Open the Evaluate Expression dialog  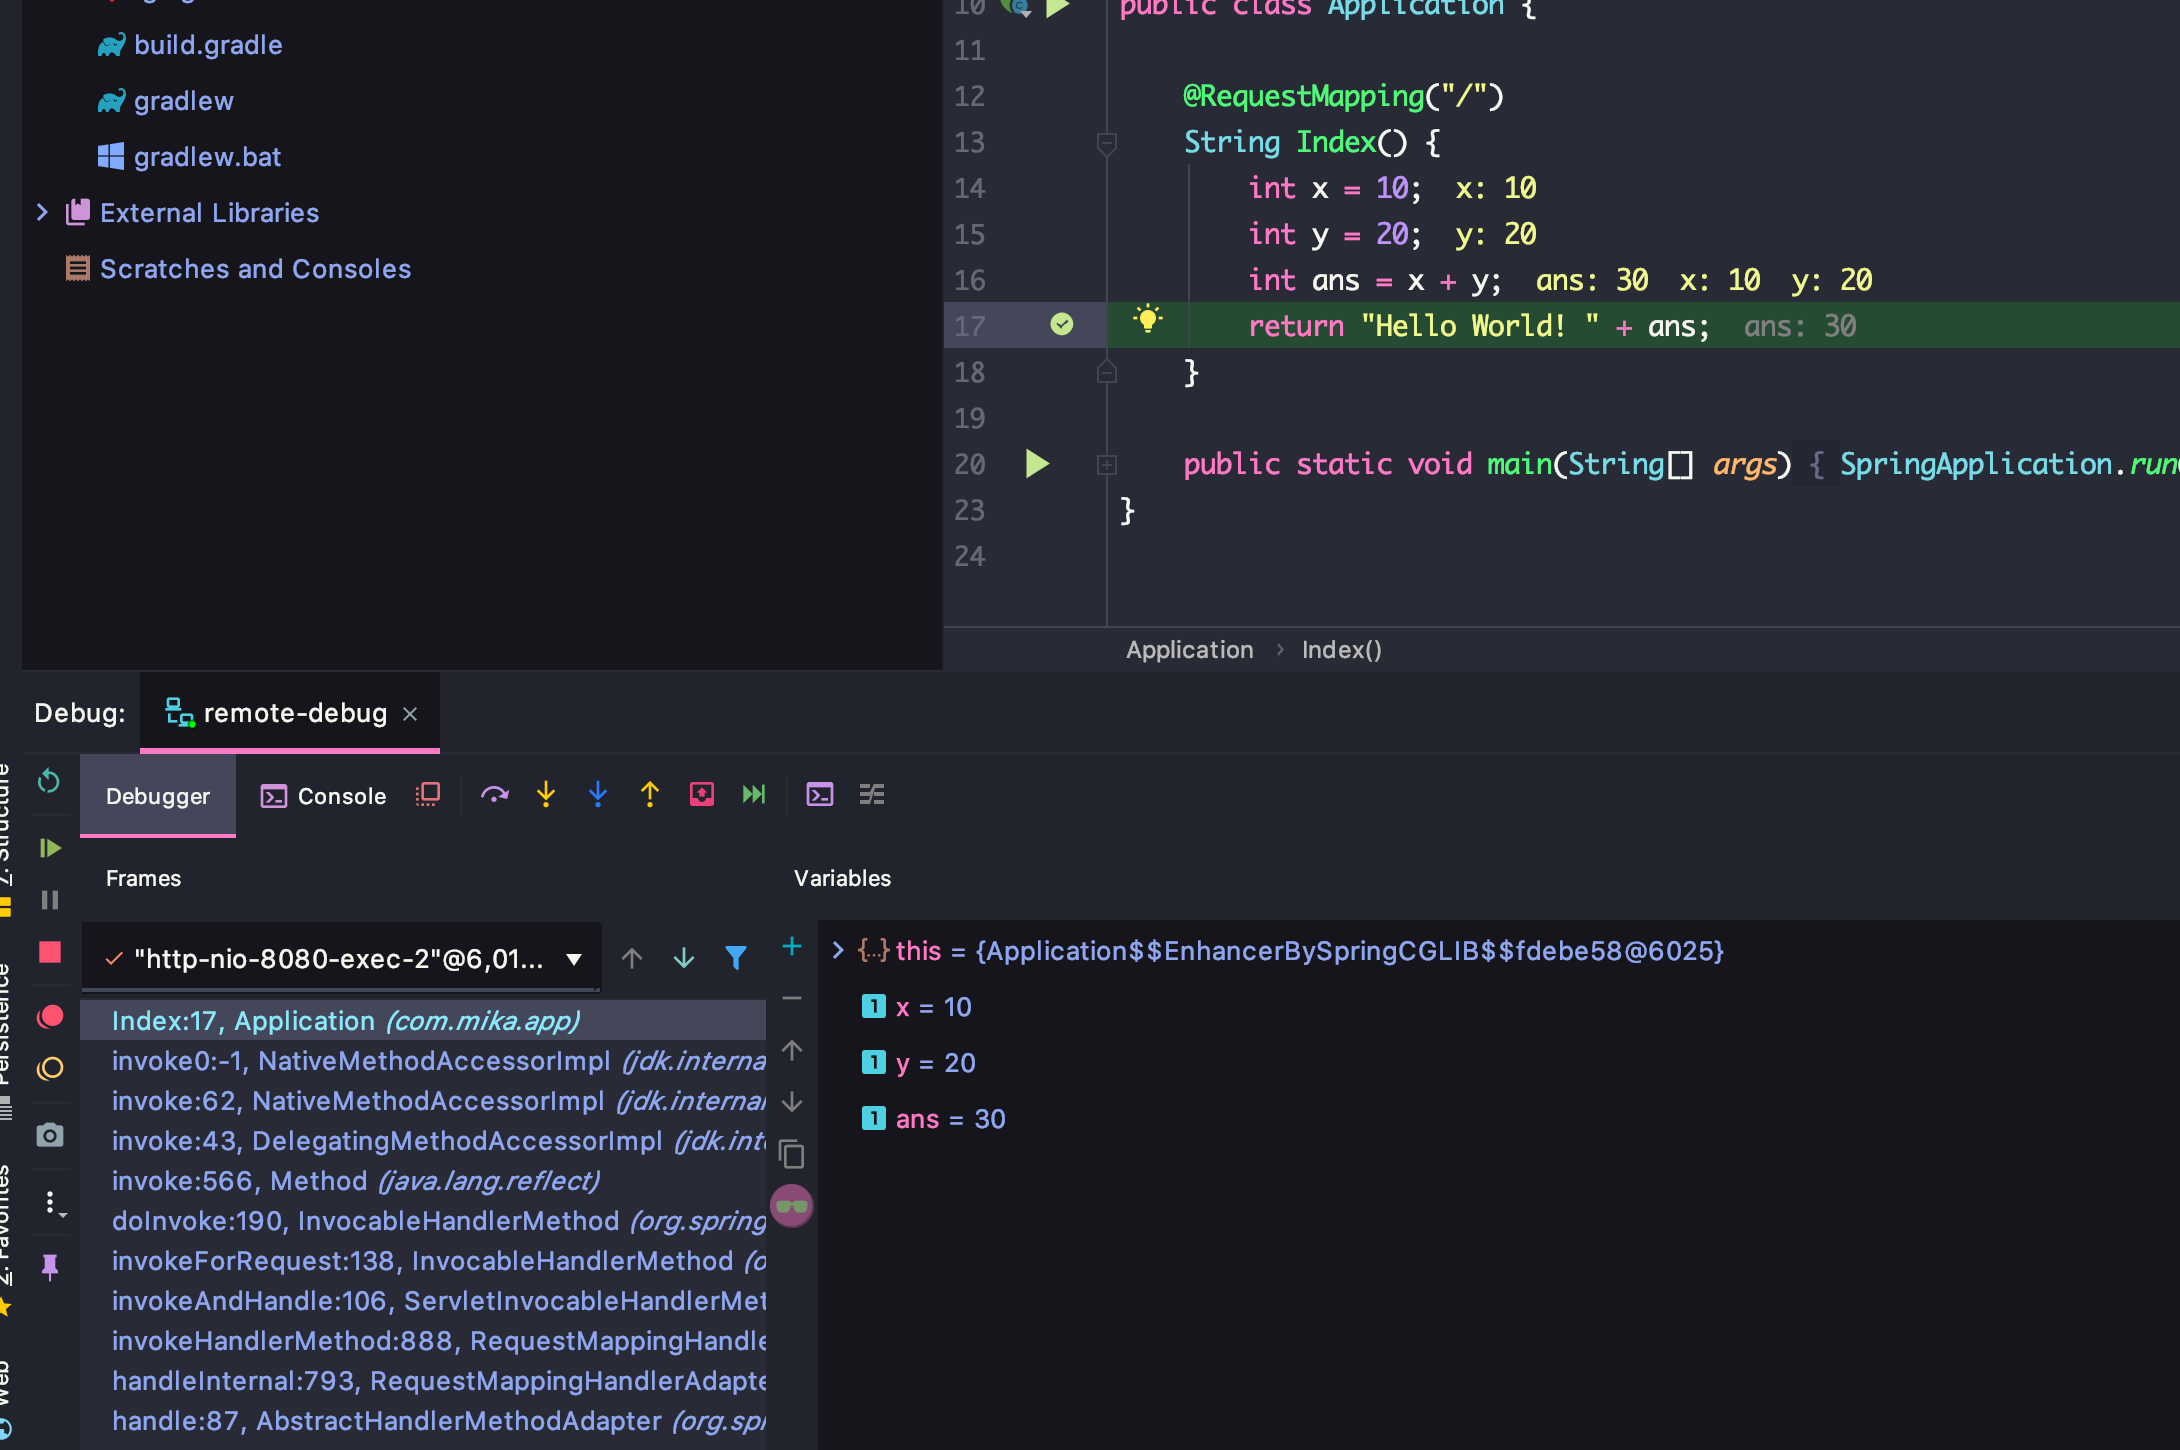(x=820, y=795)
